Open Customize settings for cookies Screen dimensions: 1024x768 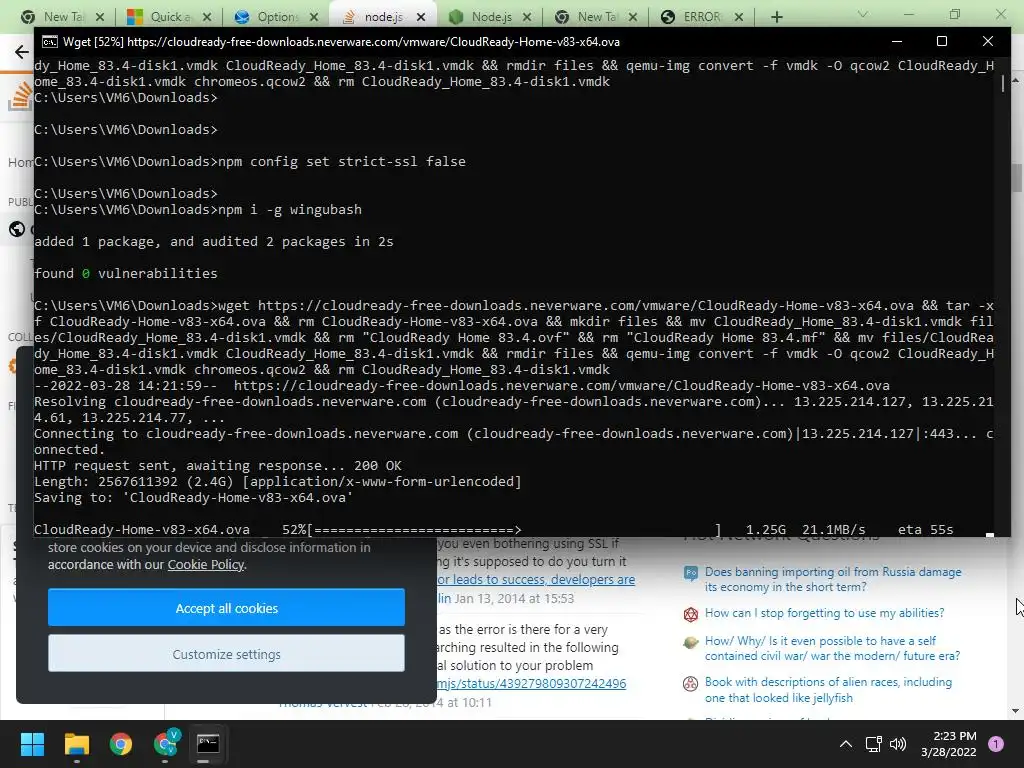[226, 654]
